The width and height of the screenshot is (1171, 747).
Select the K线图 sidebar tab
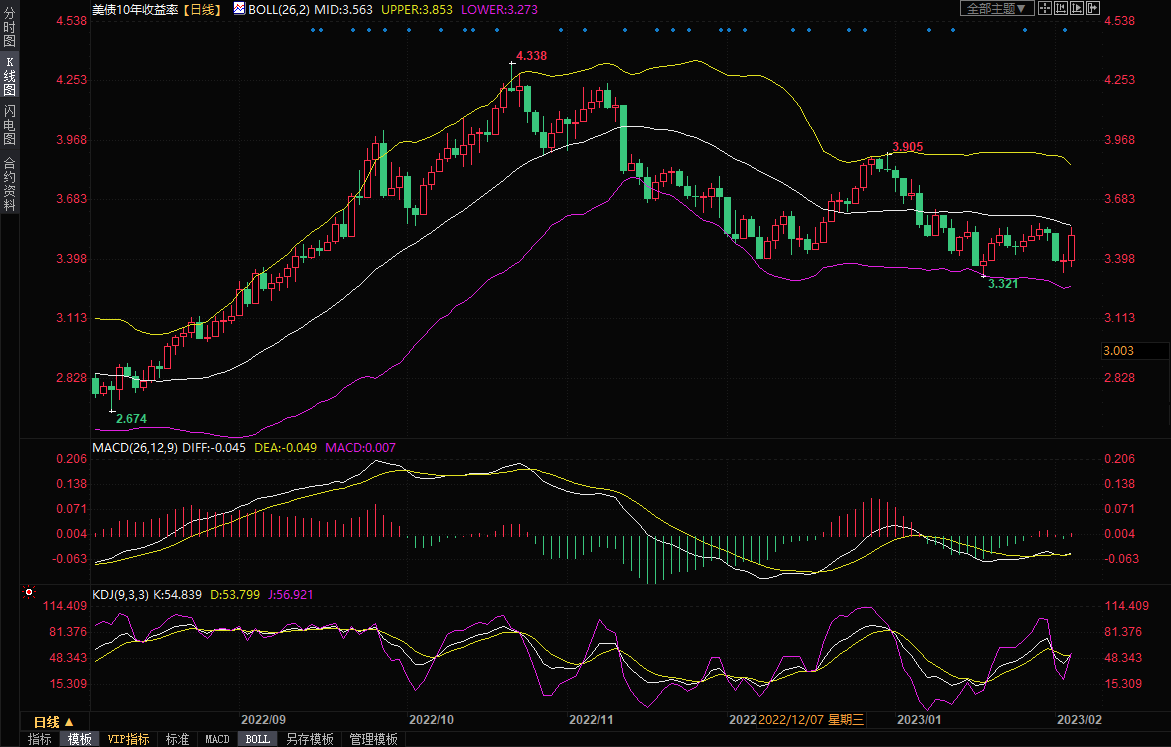pyautogui.click(x=9, y=76)
